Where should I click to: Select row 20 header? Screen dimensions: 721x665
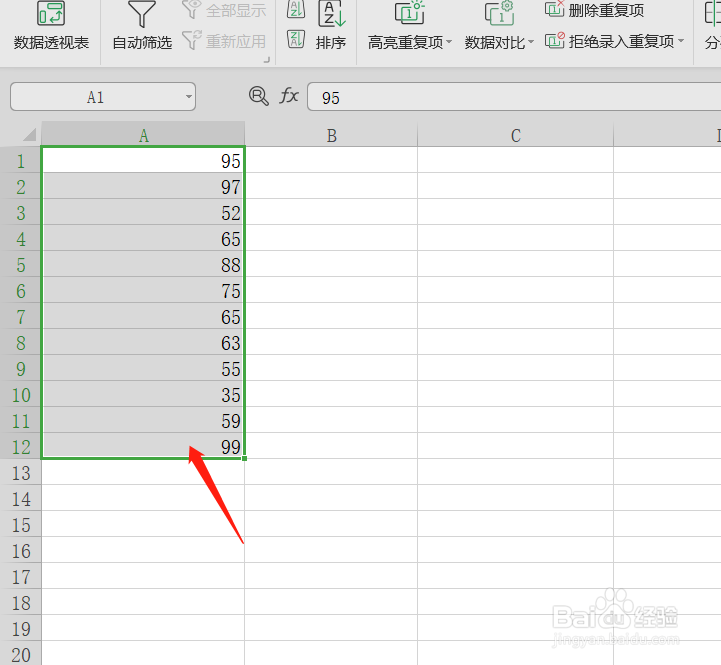click(21, 654)
